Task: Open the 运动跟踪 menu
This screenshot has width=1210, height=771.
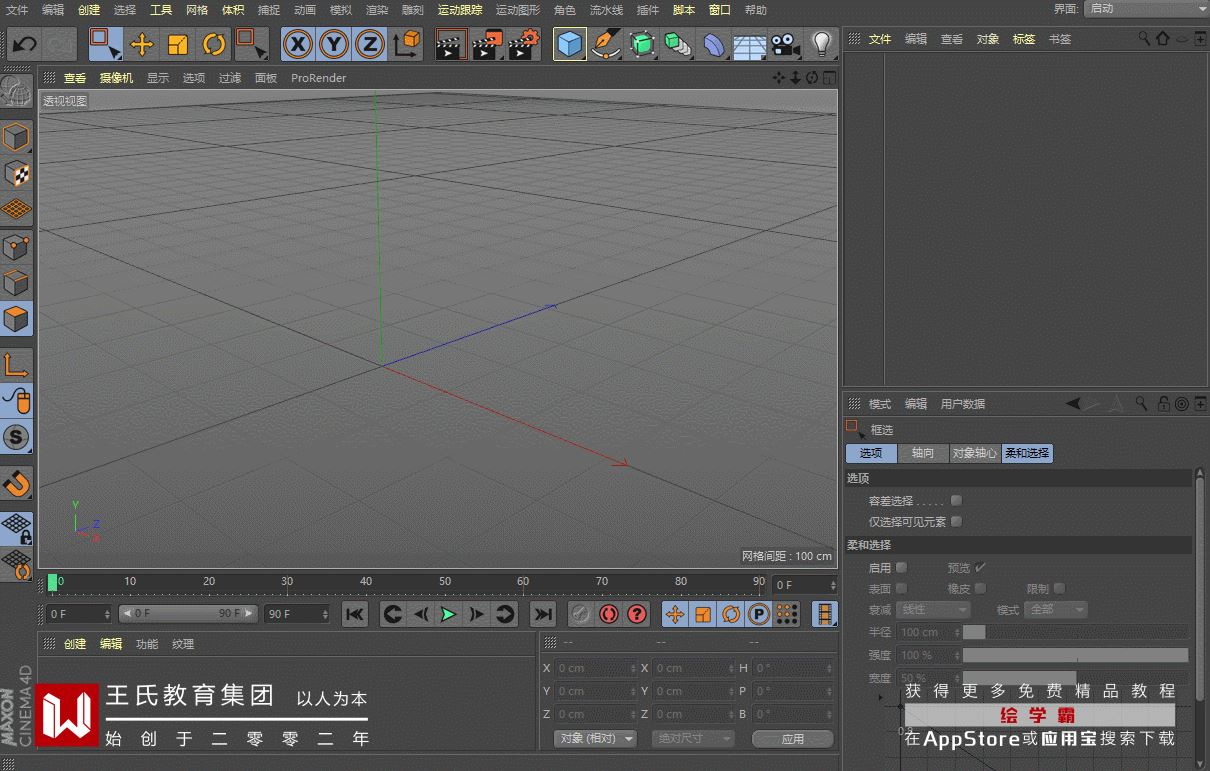Action: 460,10
